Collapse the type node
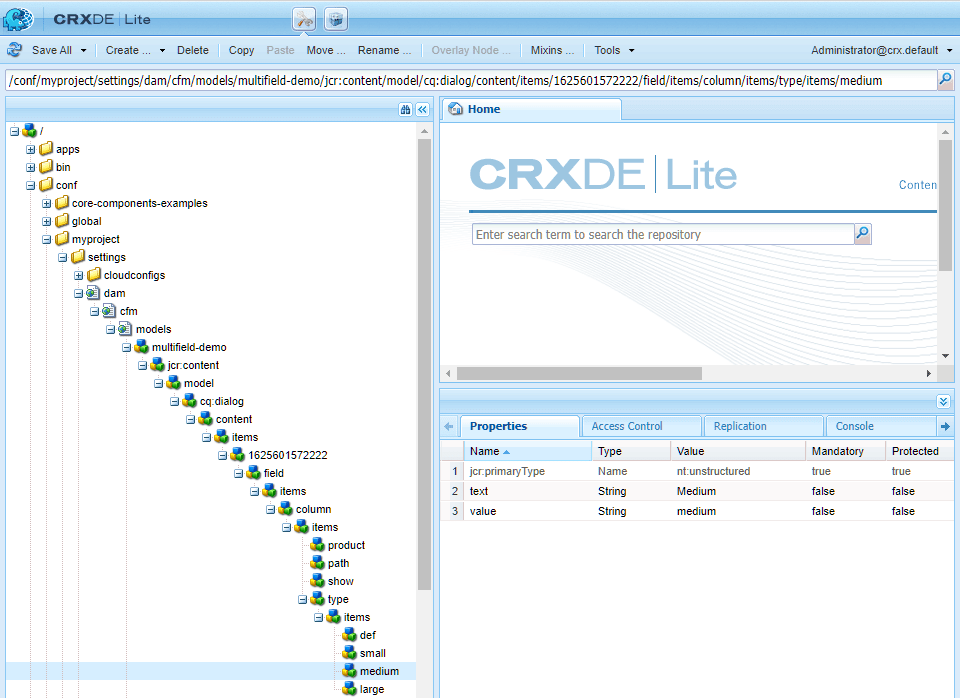960x698 pixels. coord(302,599)
